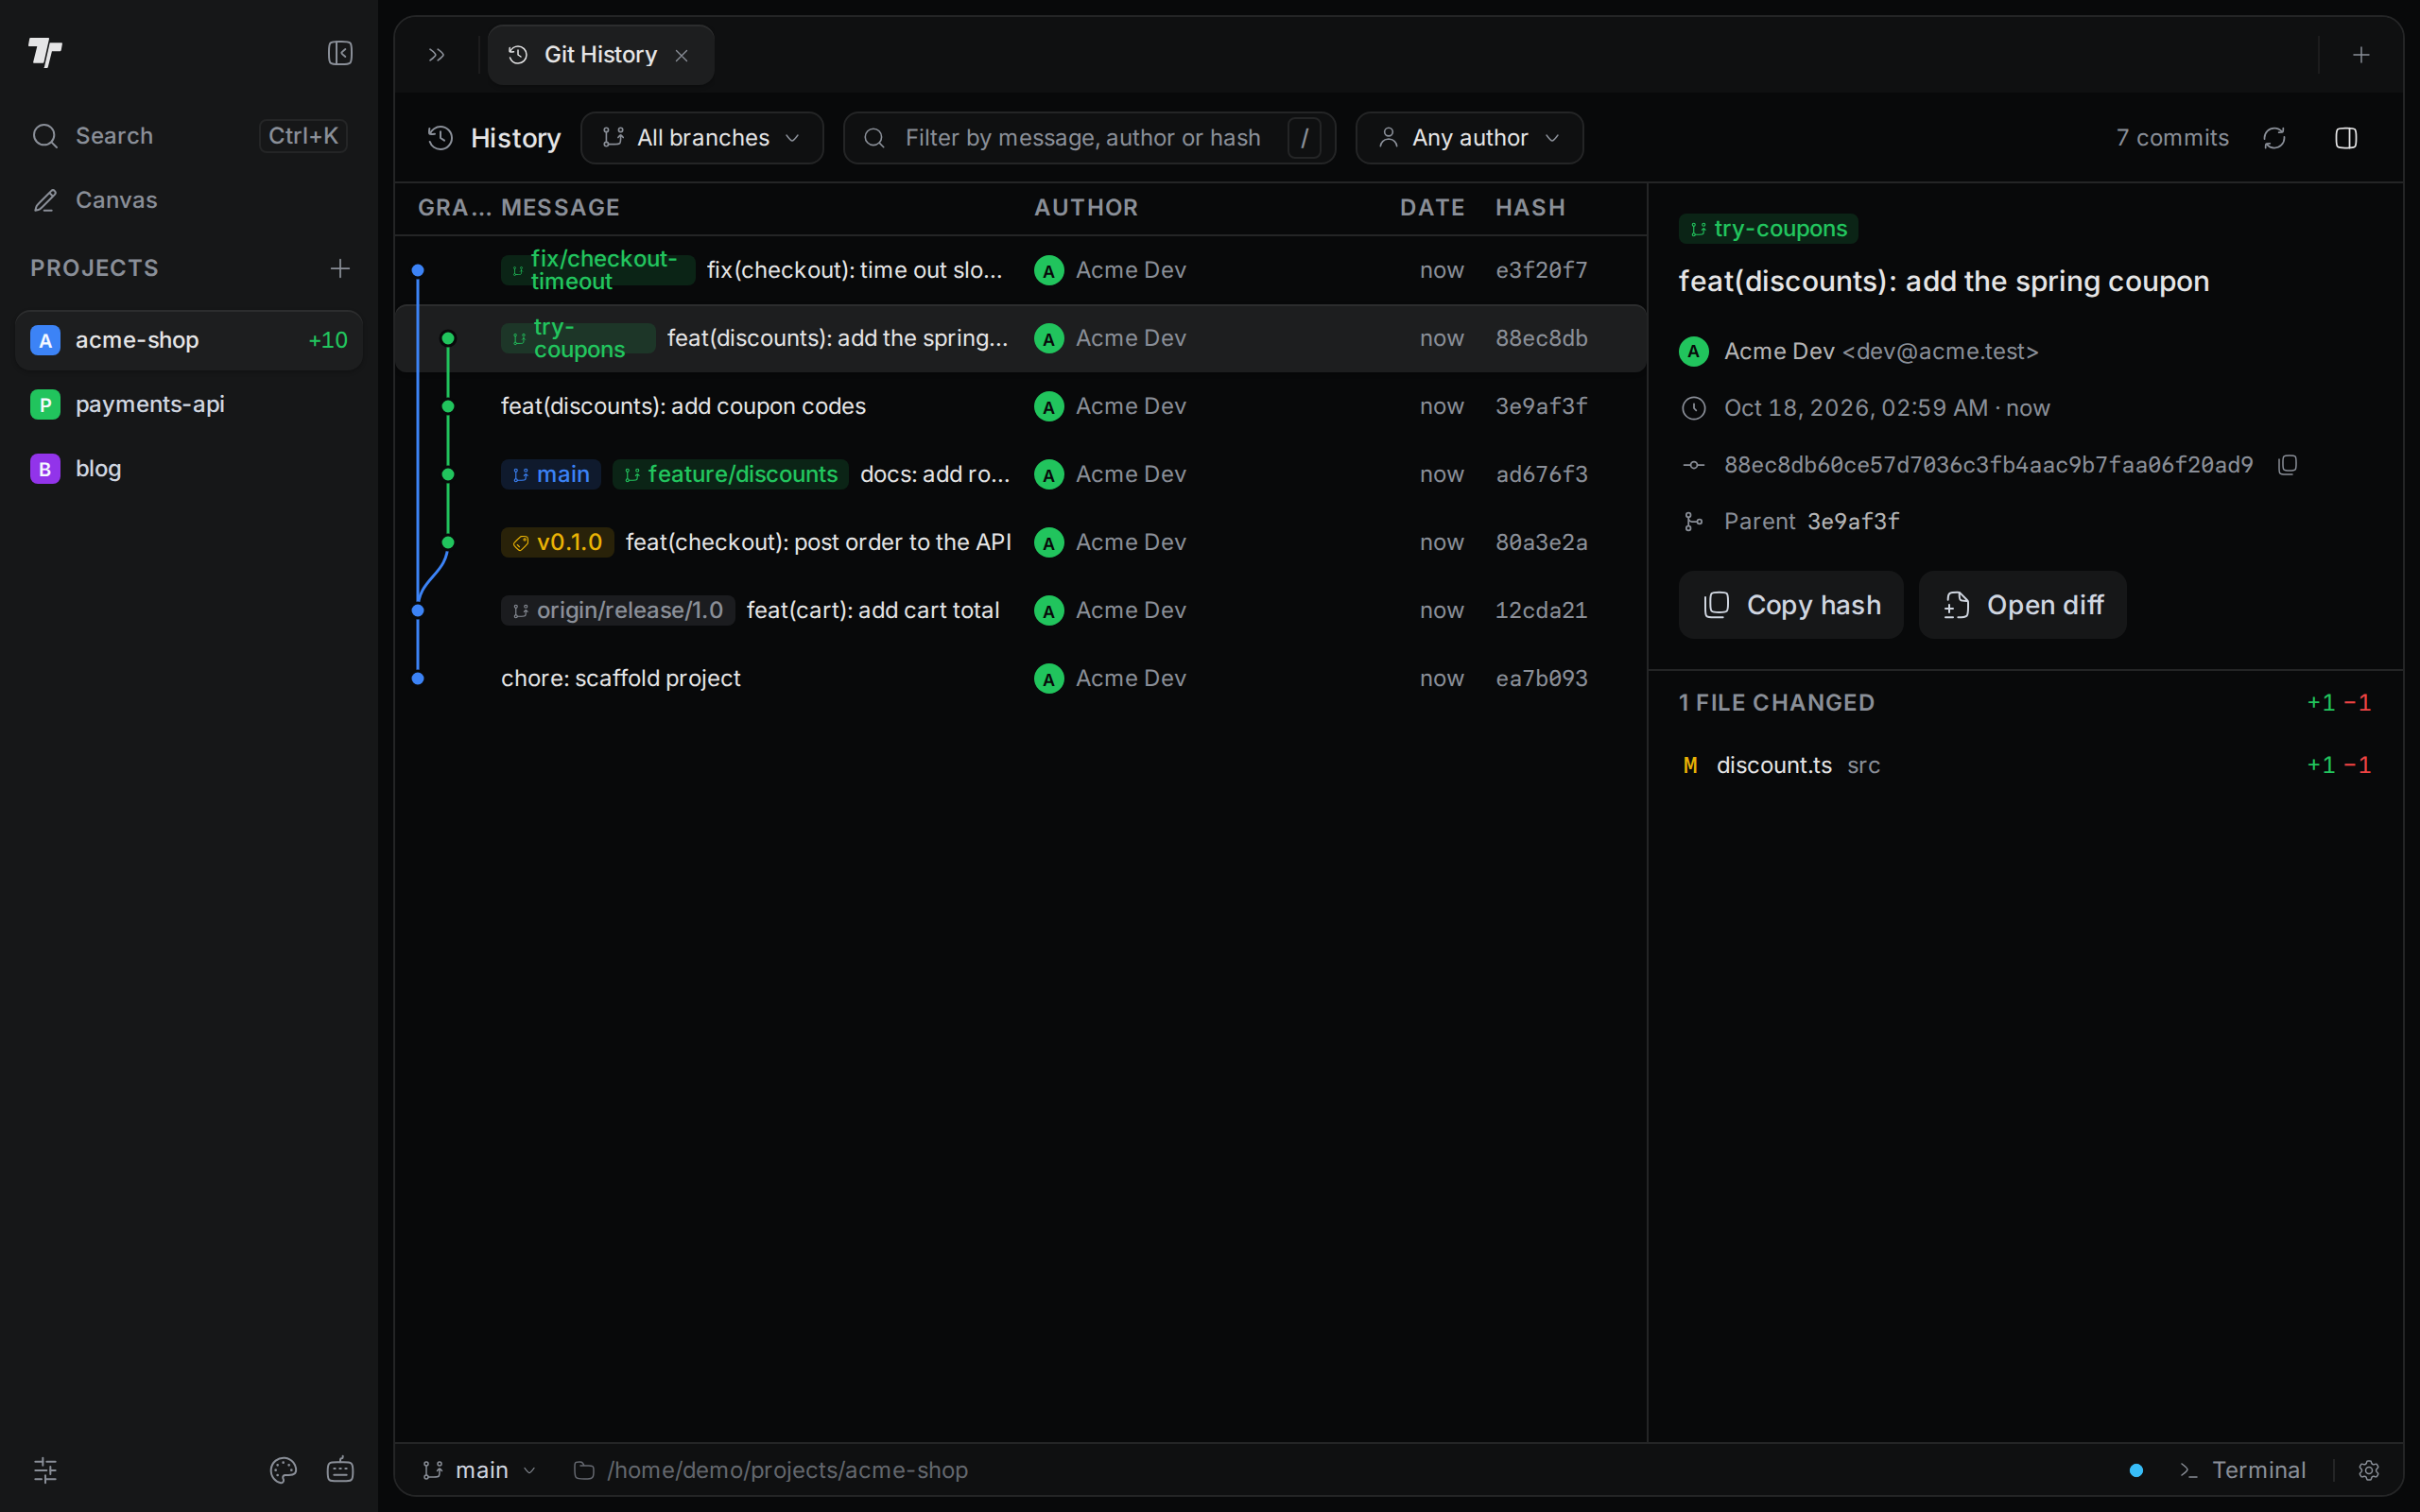
Task: Add a new tab with plus icon
Action: pos(2361,55)
